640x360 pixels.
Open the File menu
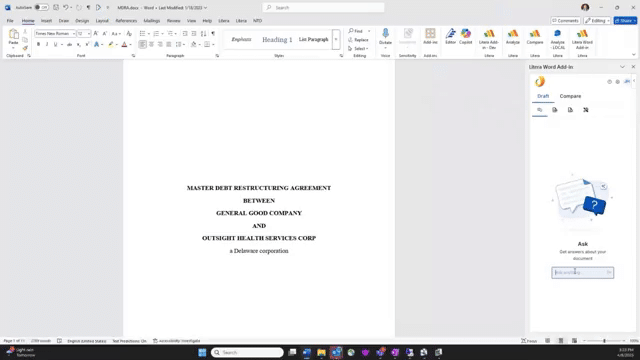pos(10,20)
